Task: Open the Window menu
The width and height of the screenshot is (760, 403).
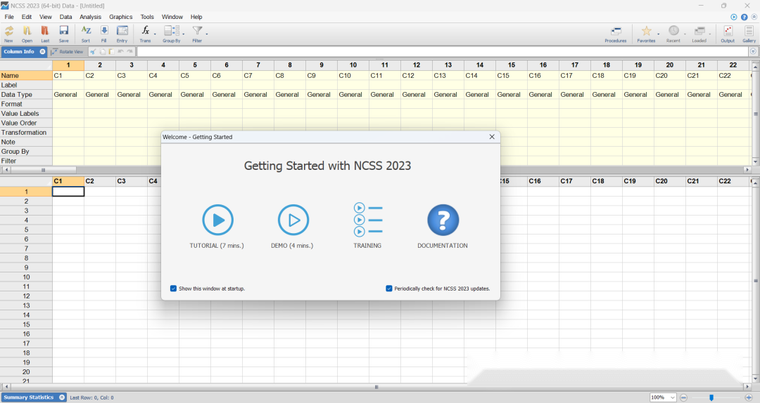Action: pyautogui.click(x=172, y=17)
